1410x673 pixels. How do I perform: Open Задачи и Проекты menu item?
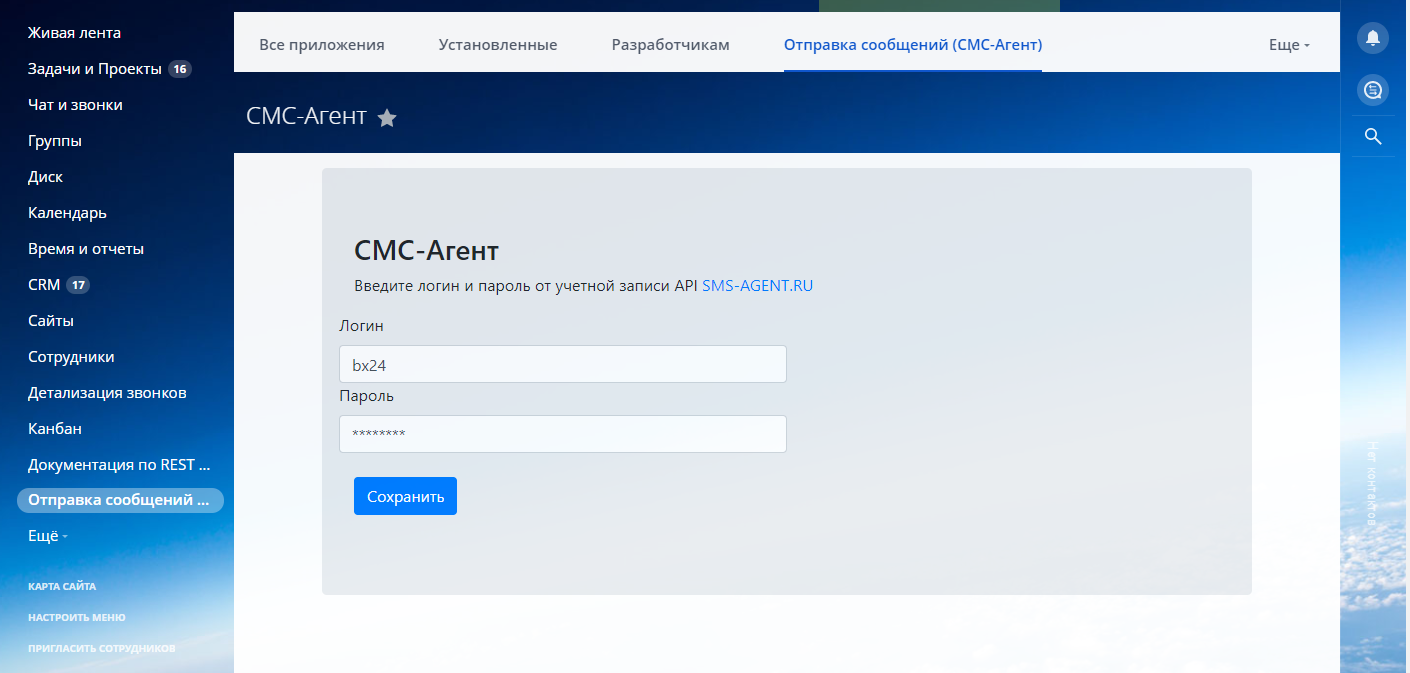(x=94, y=69)
